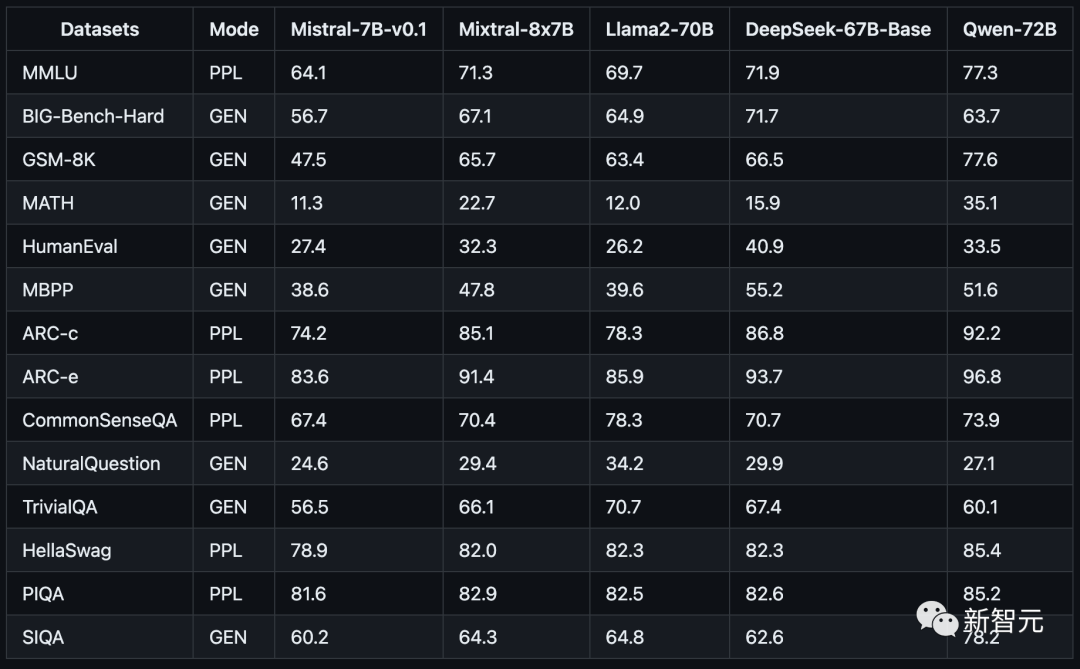Click the CommonSenseQA row label
Image resolution: width=1080 pixels, height=669 pixels.
point(100,420)
